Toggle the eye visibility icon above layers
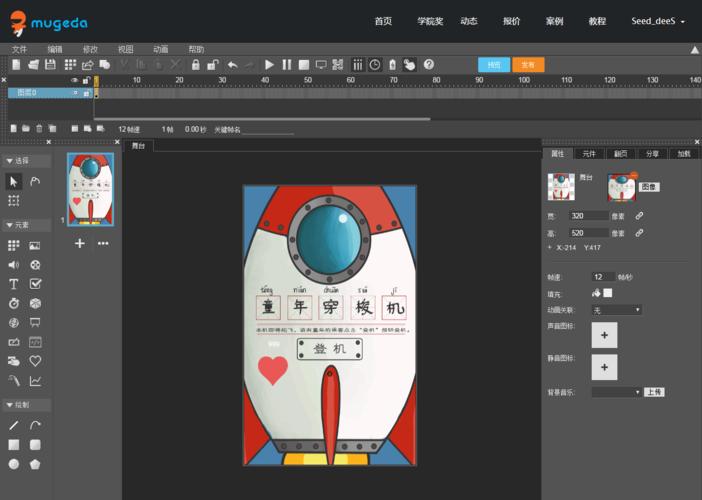The image size is (702, 500). click(x=74, y=80)
